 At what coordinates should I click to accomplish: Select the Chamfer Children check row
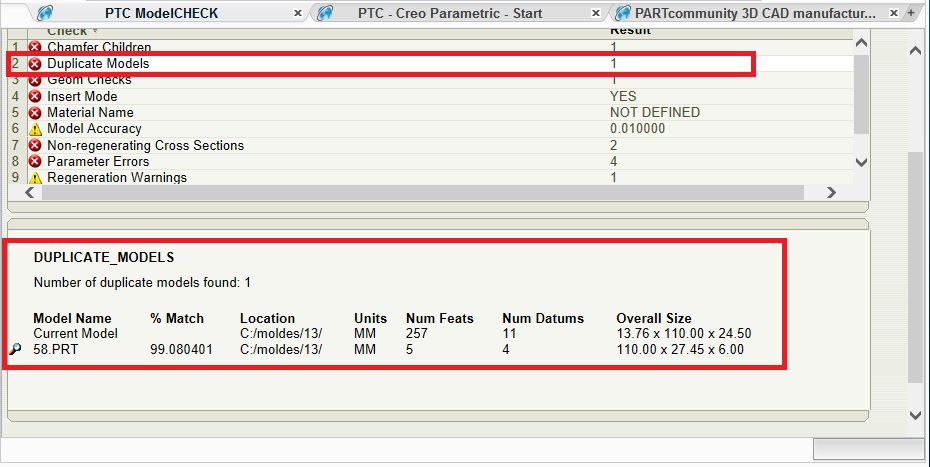tap(431, 47)
